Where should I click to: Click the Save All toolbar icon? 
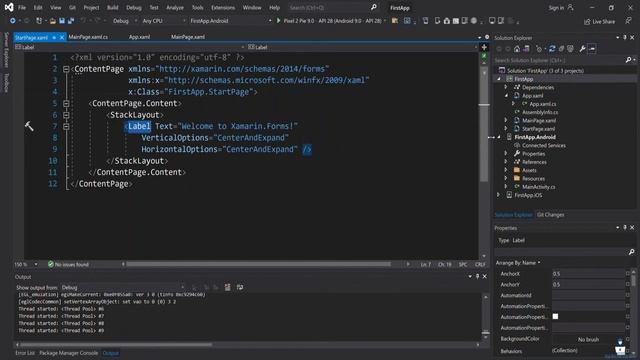pos(71,20)
